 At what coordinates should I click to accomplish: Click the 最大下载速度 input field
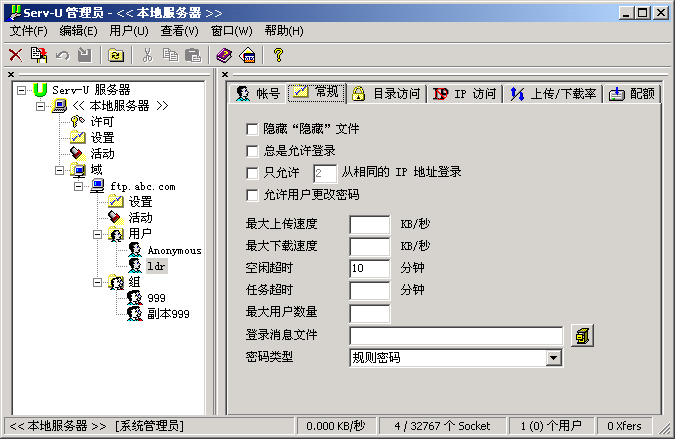pyautogui.click(x=370, y=247)
